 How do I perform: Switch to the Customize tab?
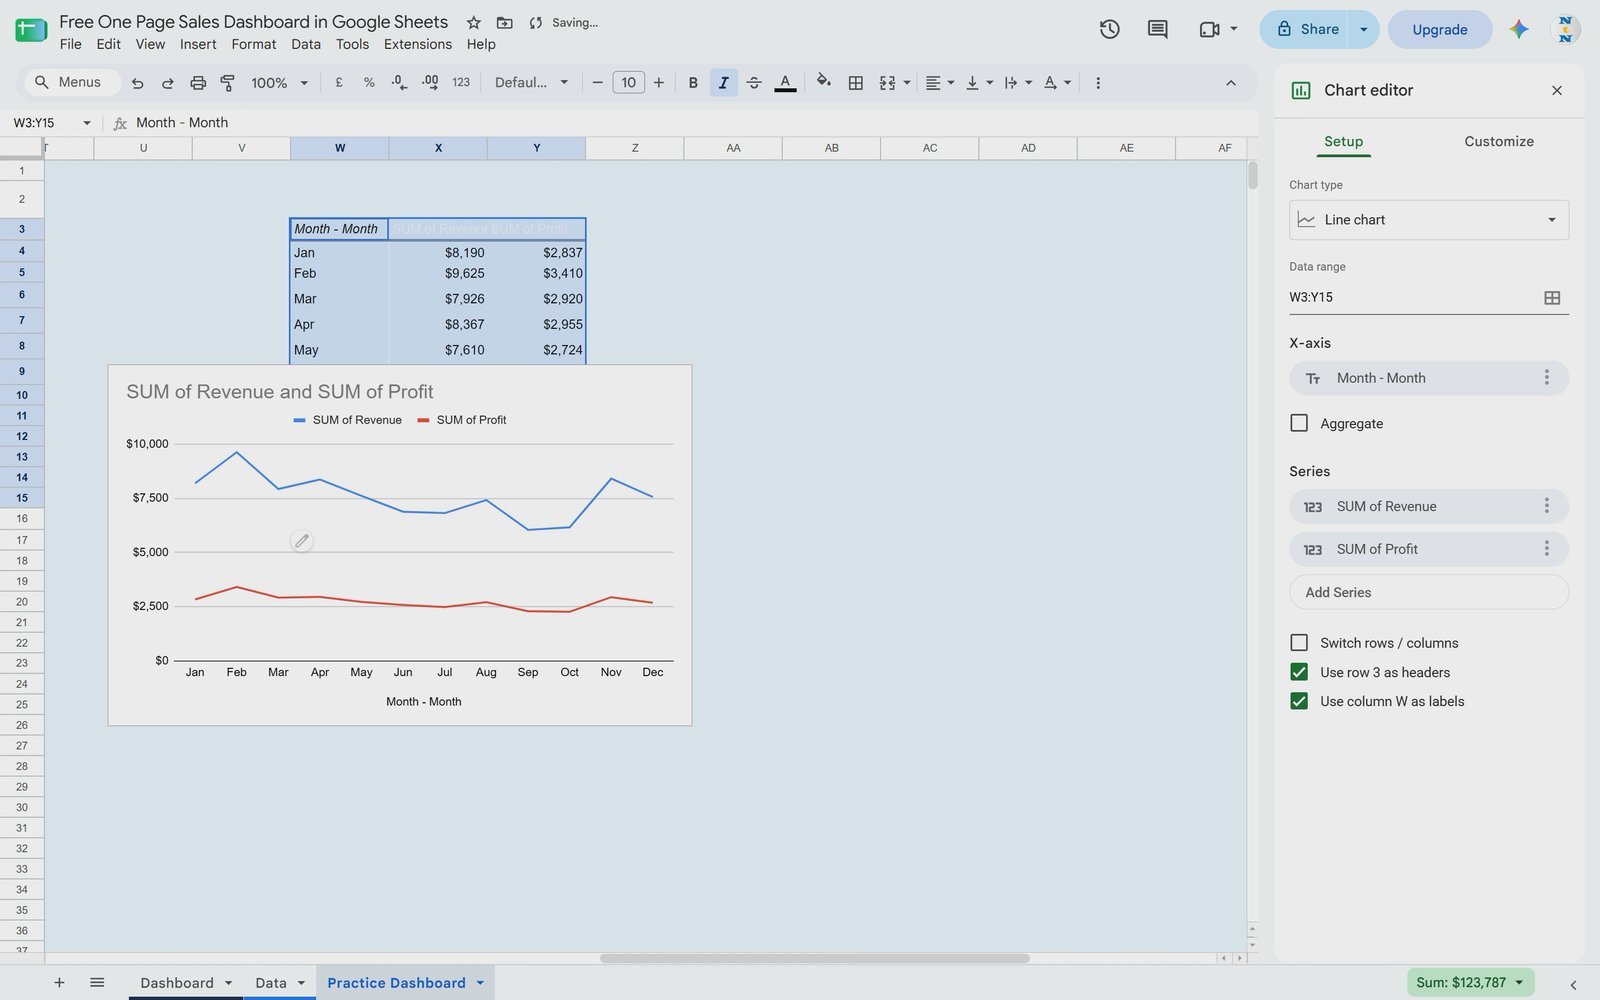pyautogui.click(x=1498, y=141)
